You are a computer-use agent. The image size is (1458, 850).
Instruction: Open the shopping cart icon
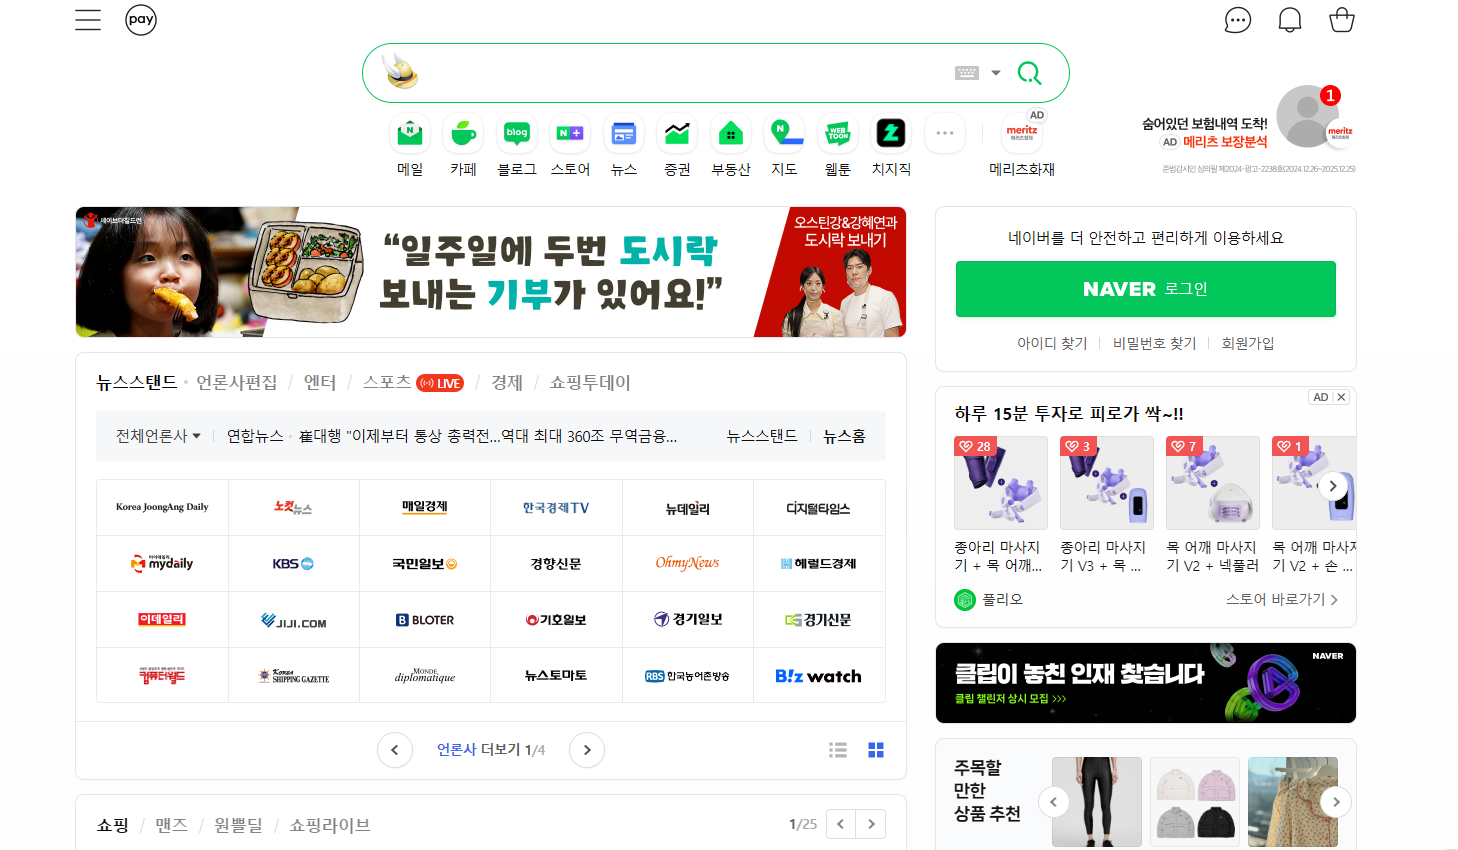point(1342,20)
